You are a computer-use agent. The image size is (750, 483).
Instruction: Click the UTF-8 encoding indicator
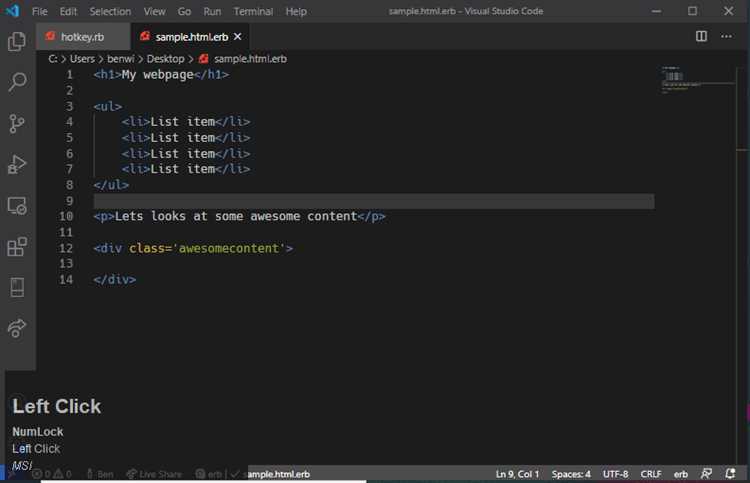pos(615,474)
